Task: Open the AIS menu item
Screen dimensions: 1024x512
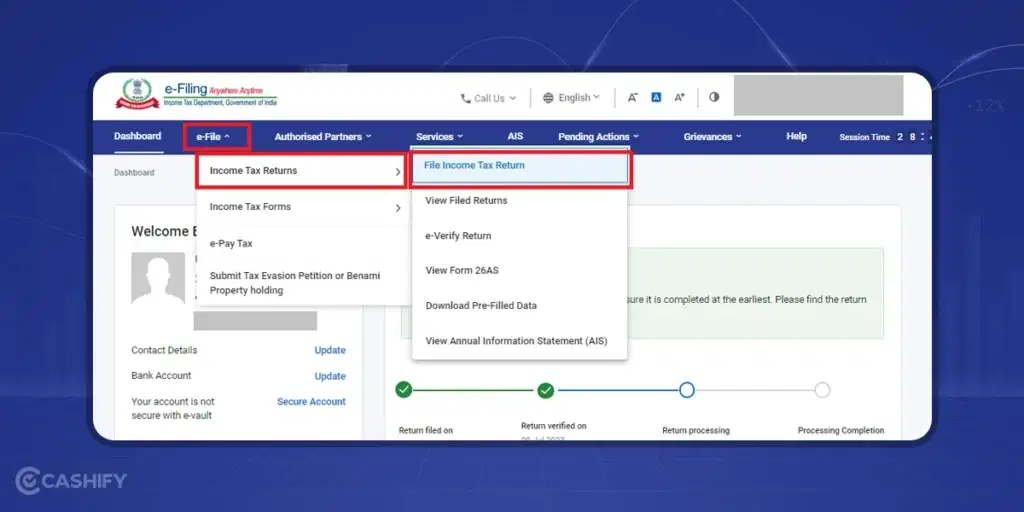Action: [x=515, y=136]
